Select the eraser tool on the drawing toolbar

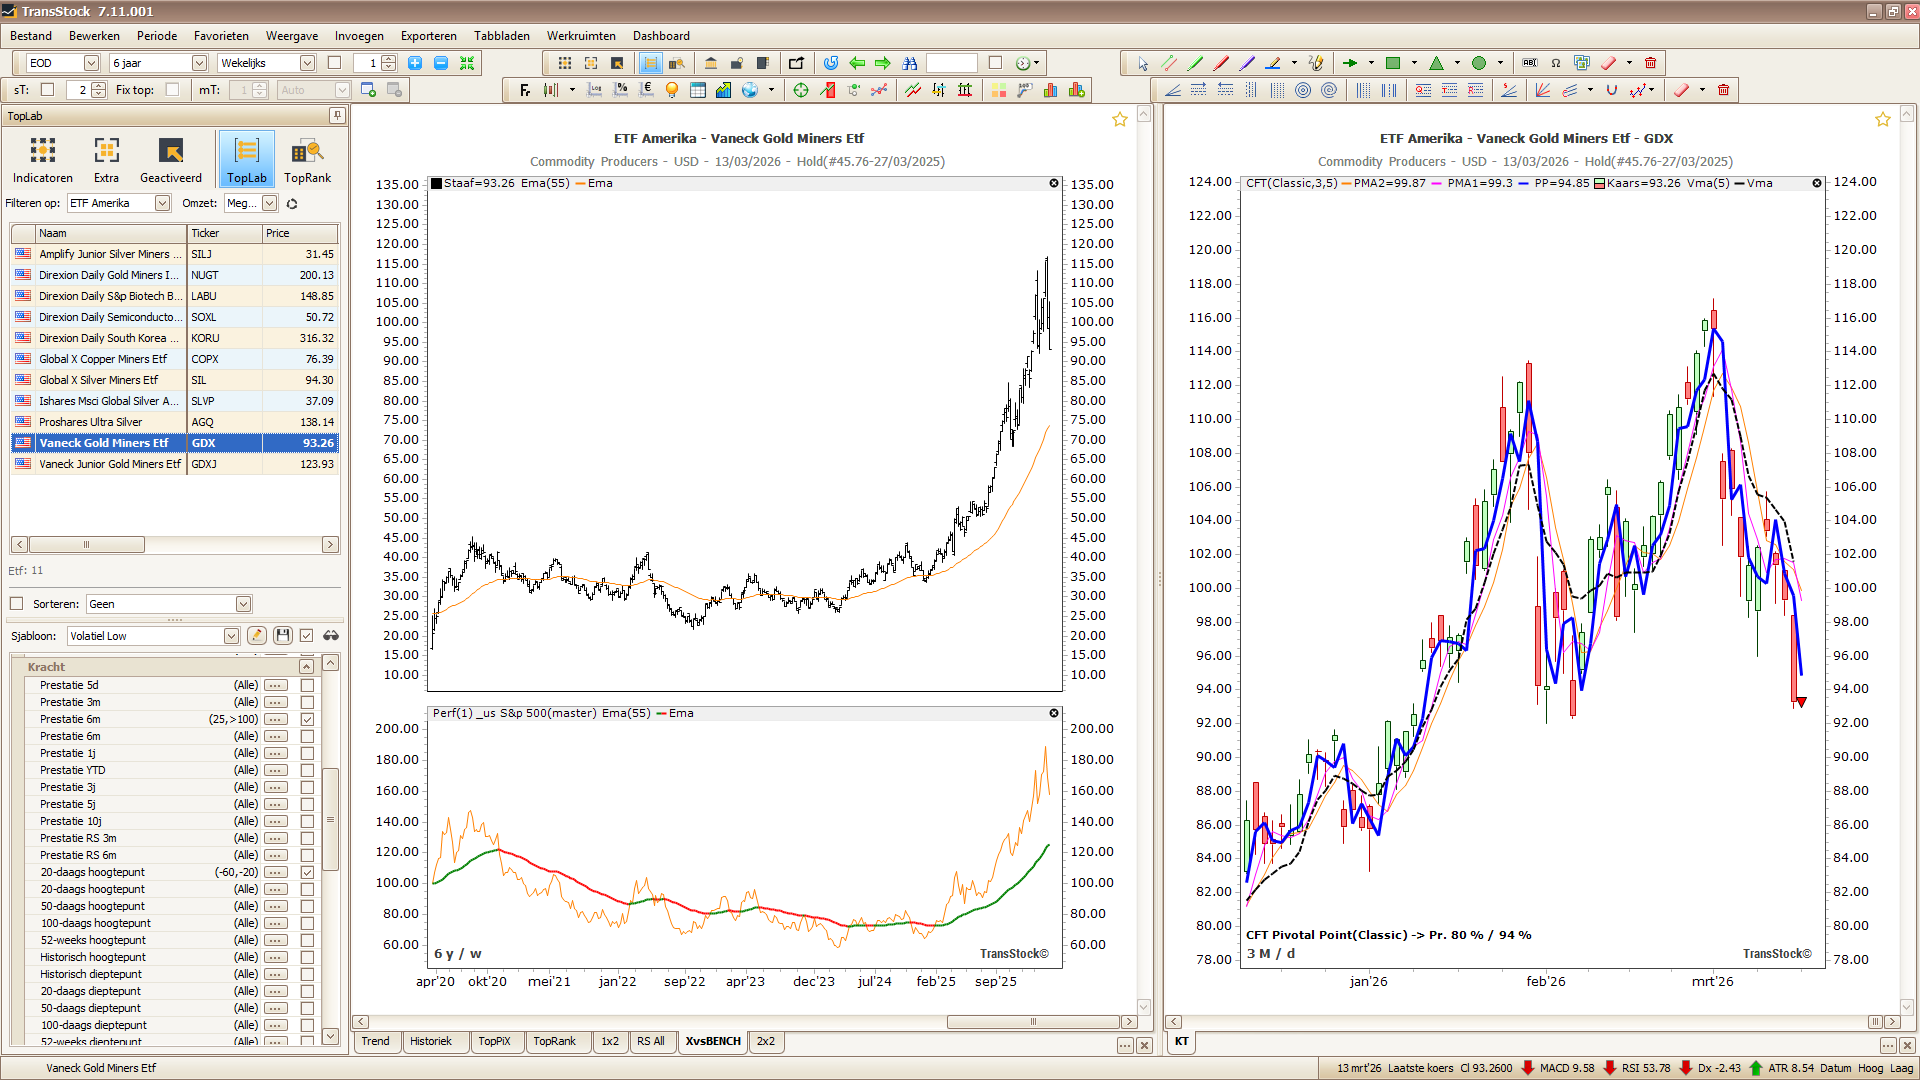coord(1606,63)
